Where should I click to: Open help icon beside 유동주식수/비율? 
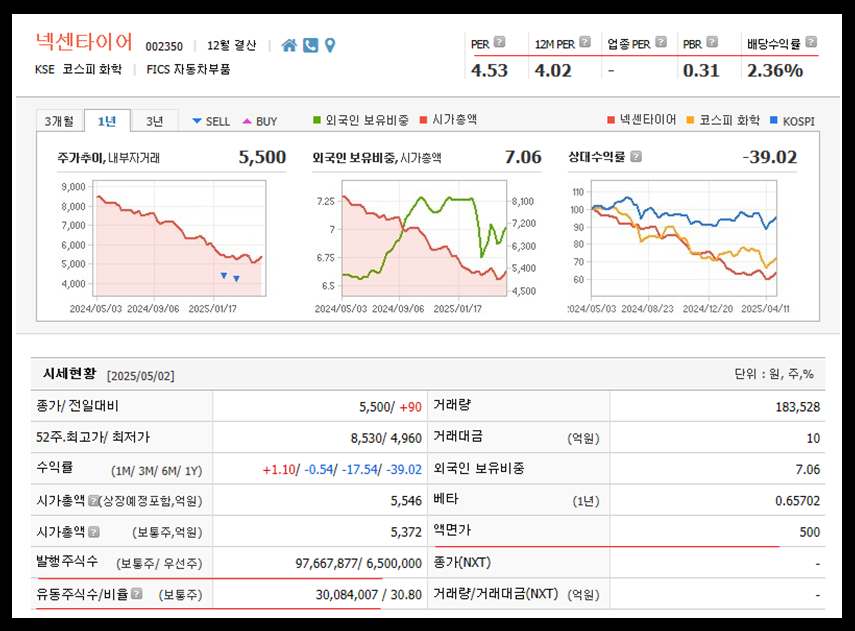[x=137, y=594]
